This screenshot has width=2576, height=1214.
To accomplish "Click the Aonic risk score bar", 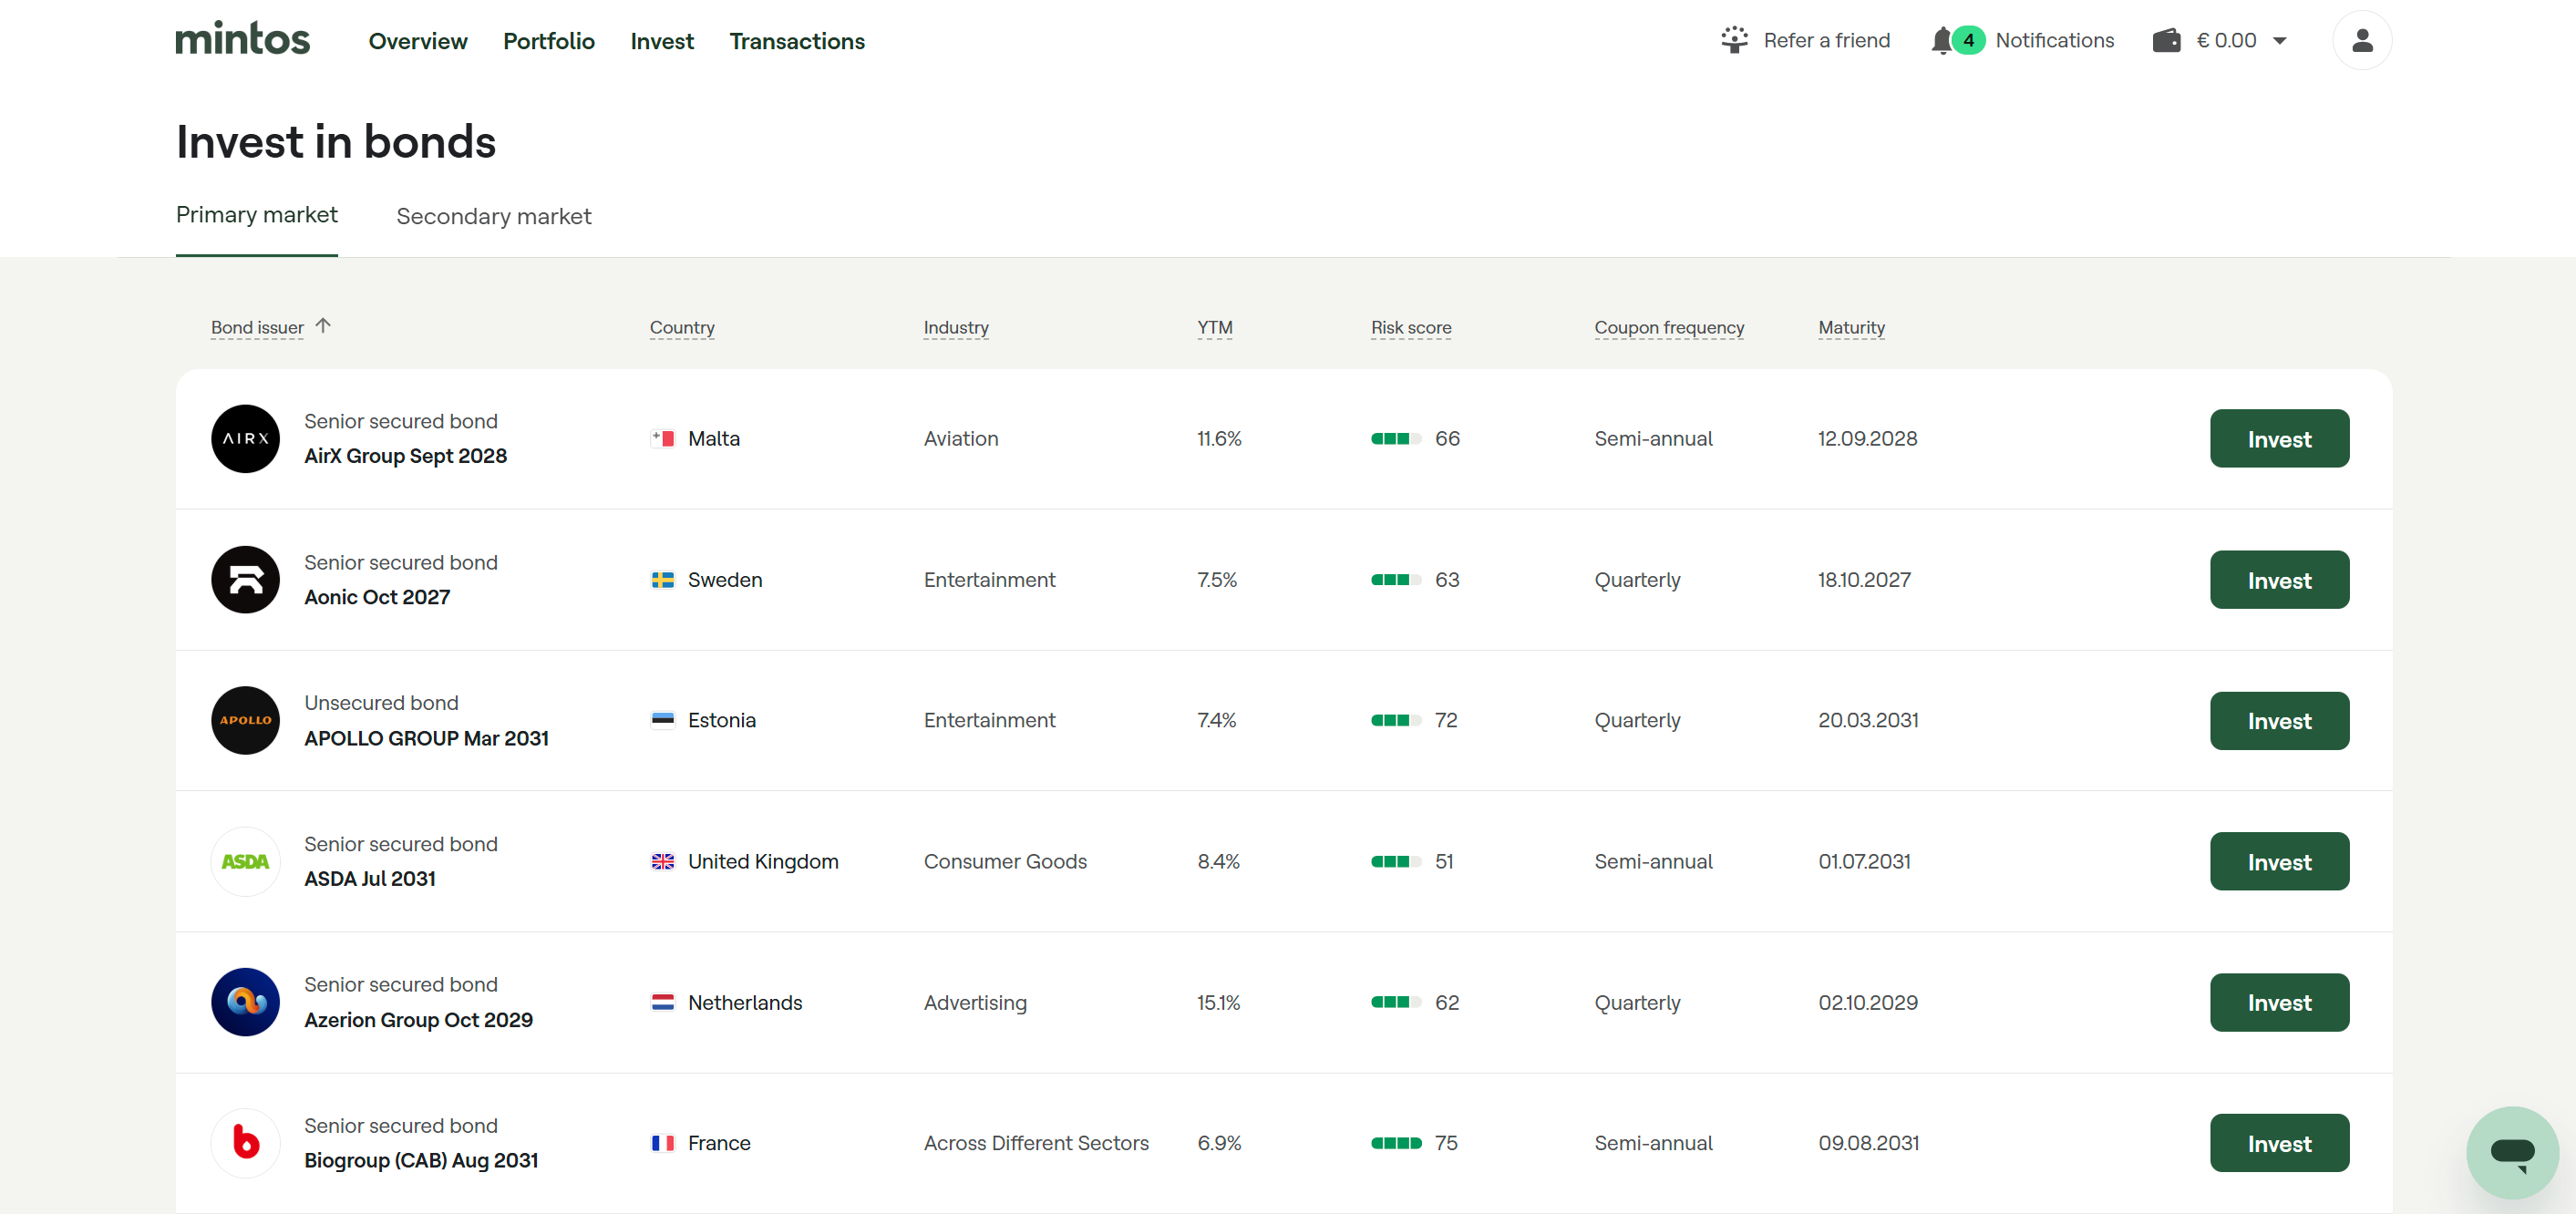I will click(x=1395, y=580).
